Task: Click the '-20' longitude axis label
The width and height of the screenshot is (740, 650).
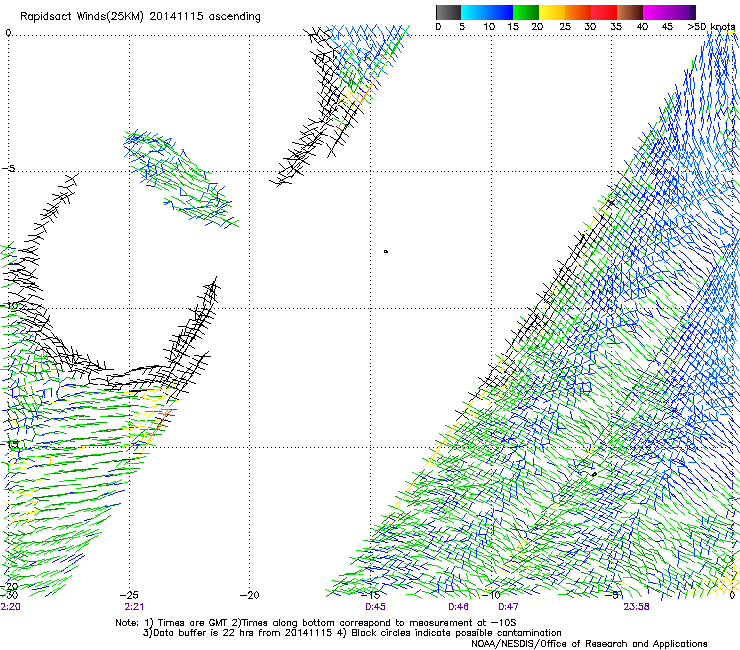Action: click(250, 595)
